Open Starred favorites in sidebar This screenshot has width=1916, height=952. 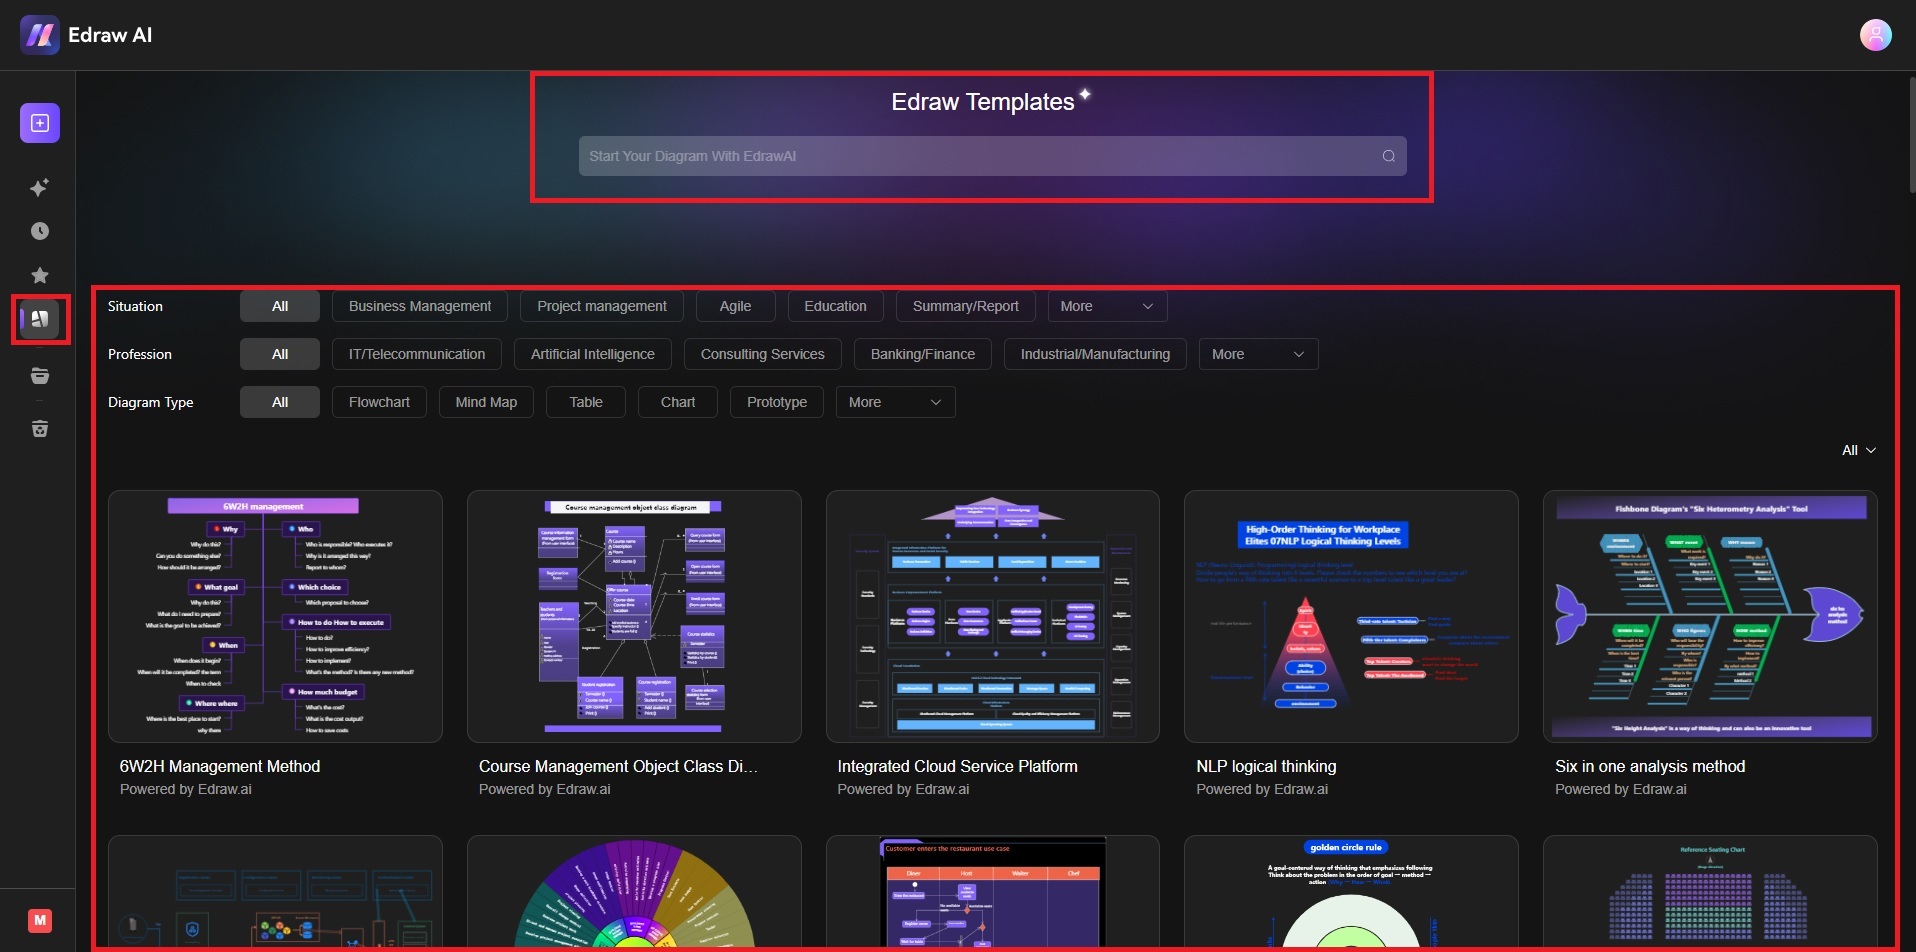pyautogui.click(x=40, y=275)
